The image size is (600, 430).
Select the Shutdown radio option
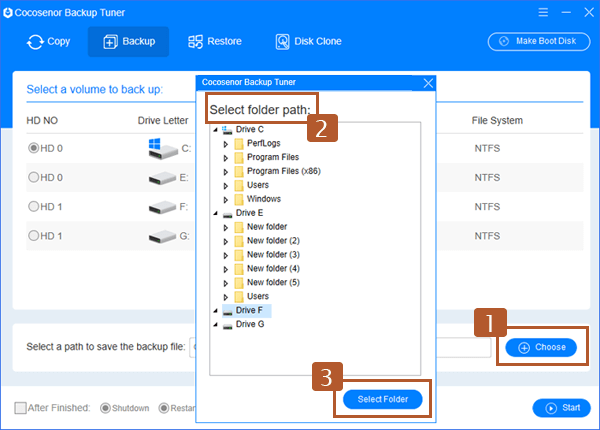[105, 408]
